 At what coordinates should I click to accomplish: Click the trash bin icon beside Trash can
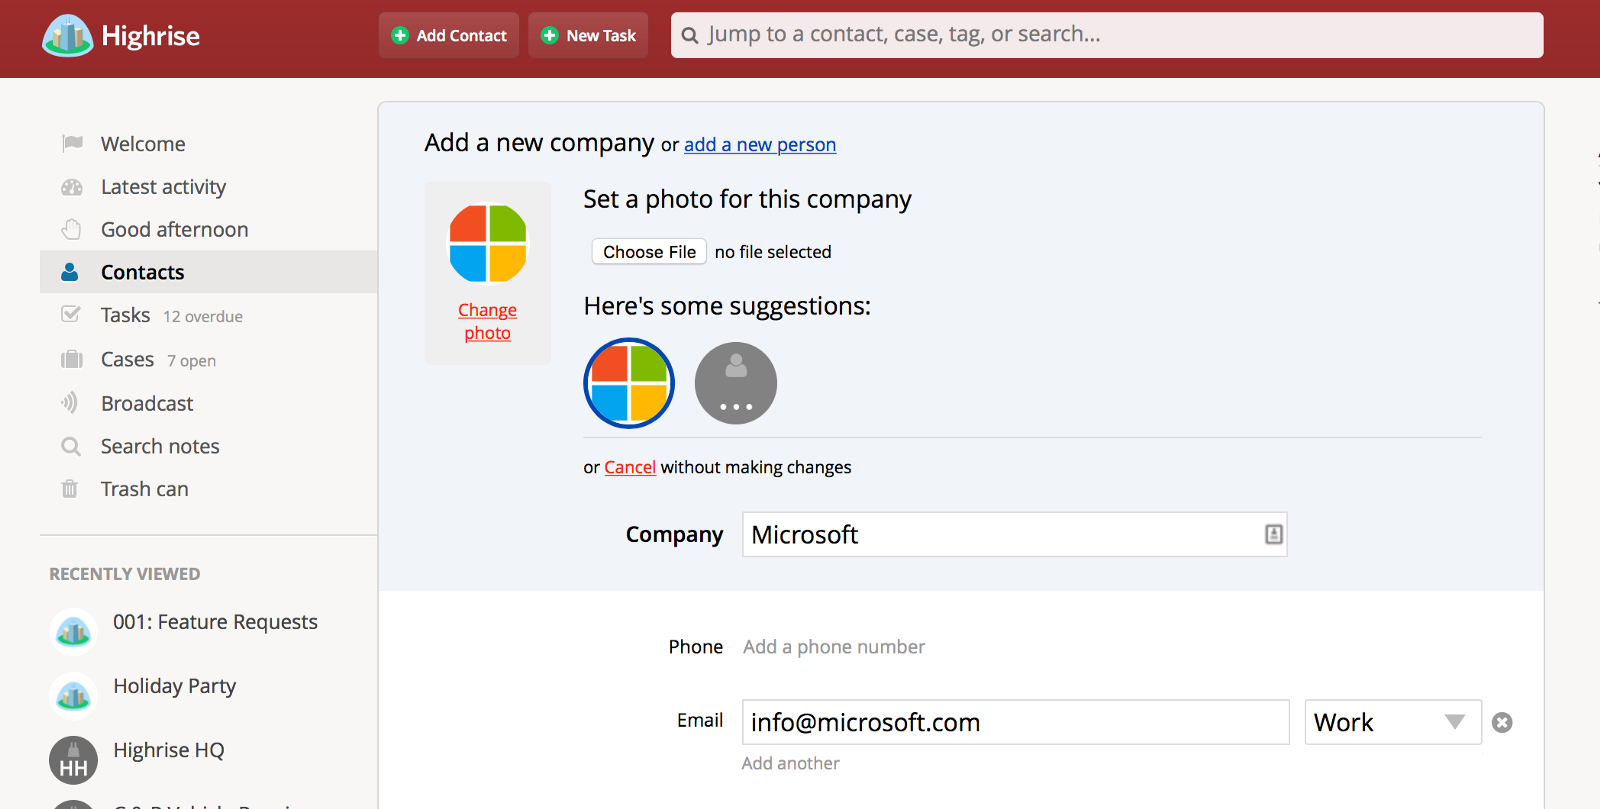coord(70,489)
